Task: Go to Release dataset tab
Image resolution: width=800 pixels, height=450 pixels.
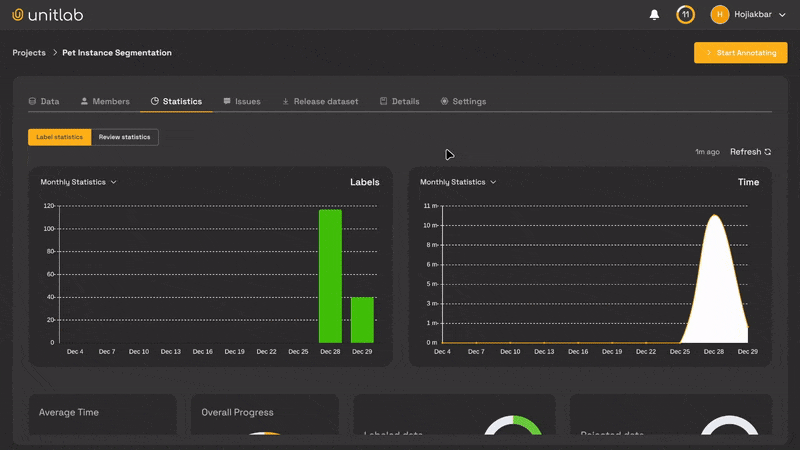Action: [320, 101]
